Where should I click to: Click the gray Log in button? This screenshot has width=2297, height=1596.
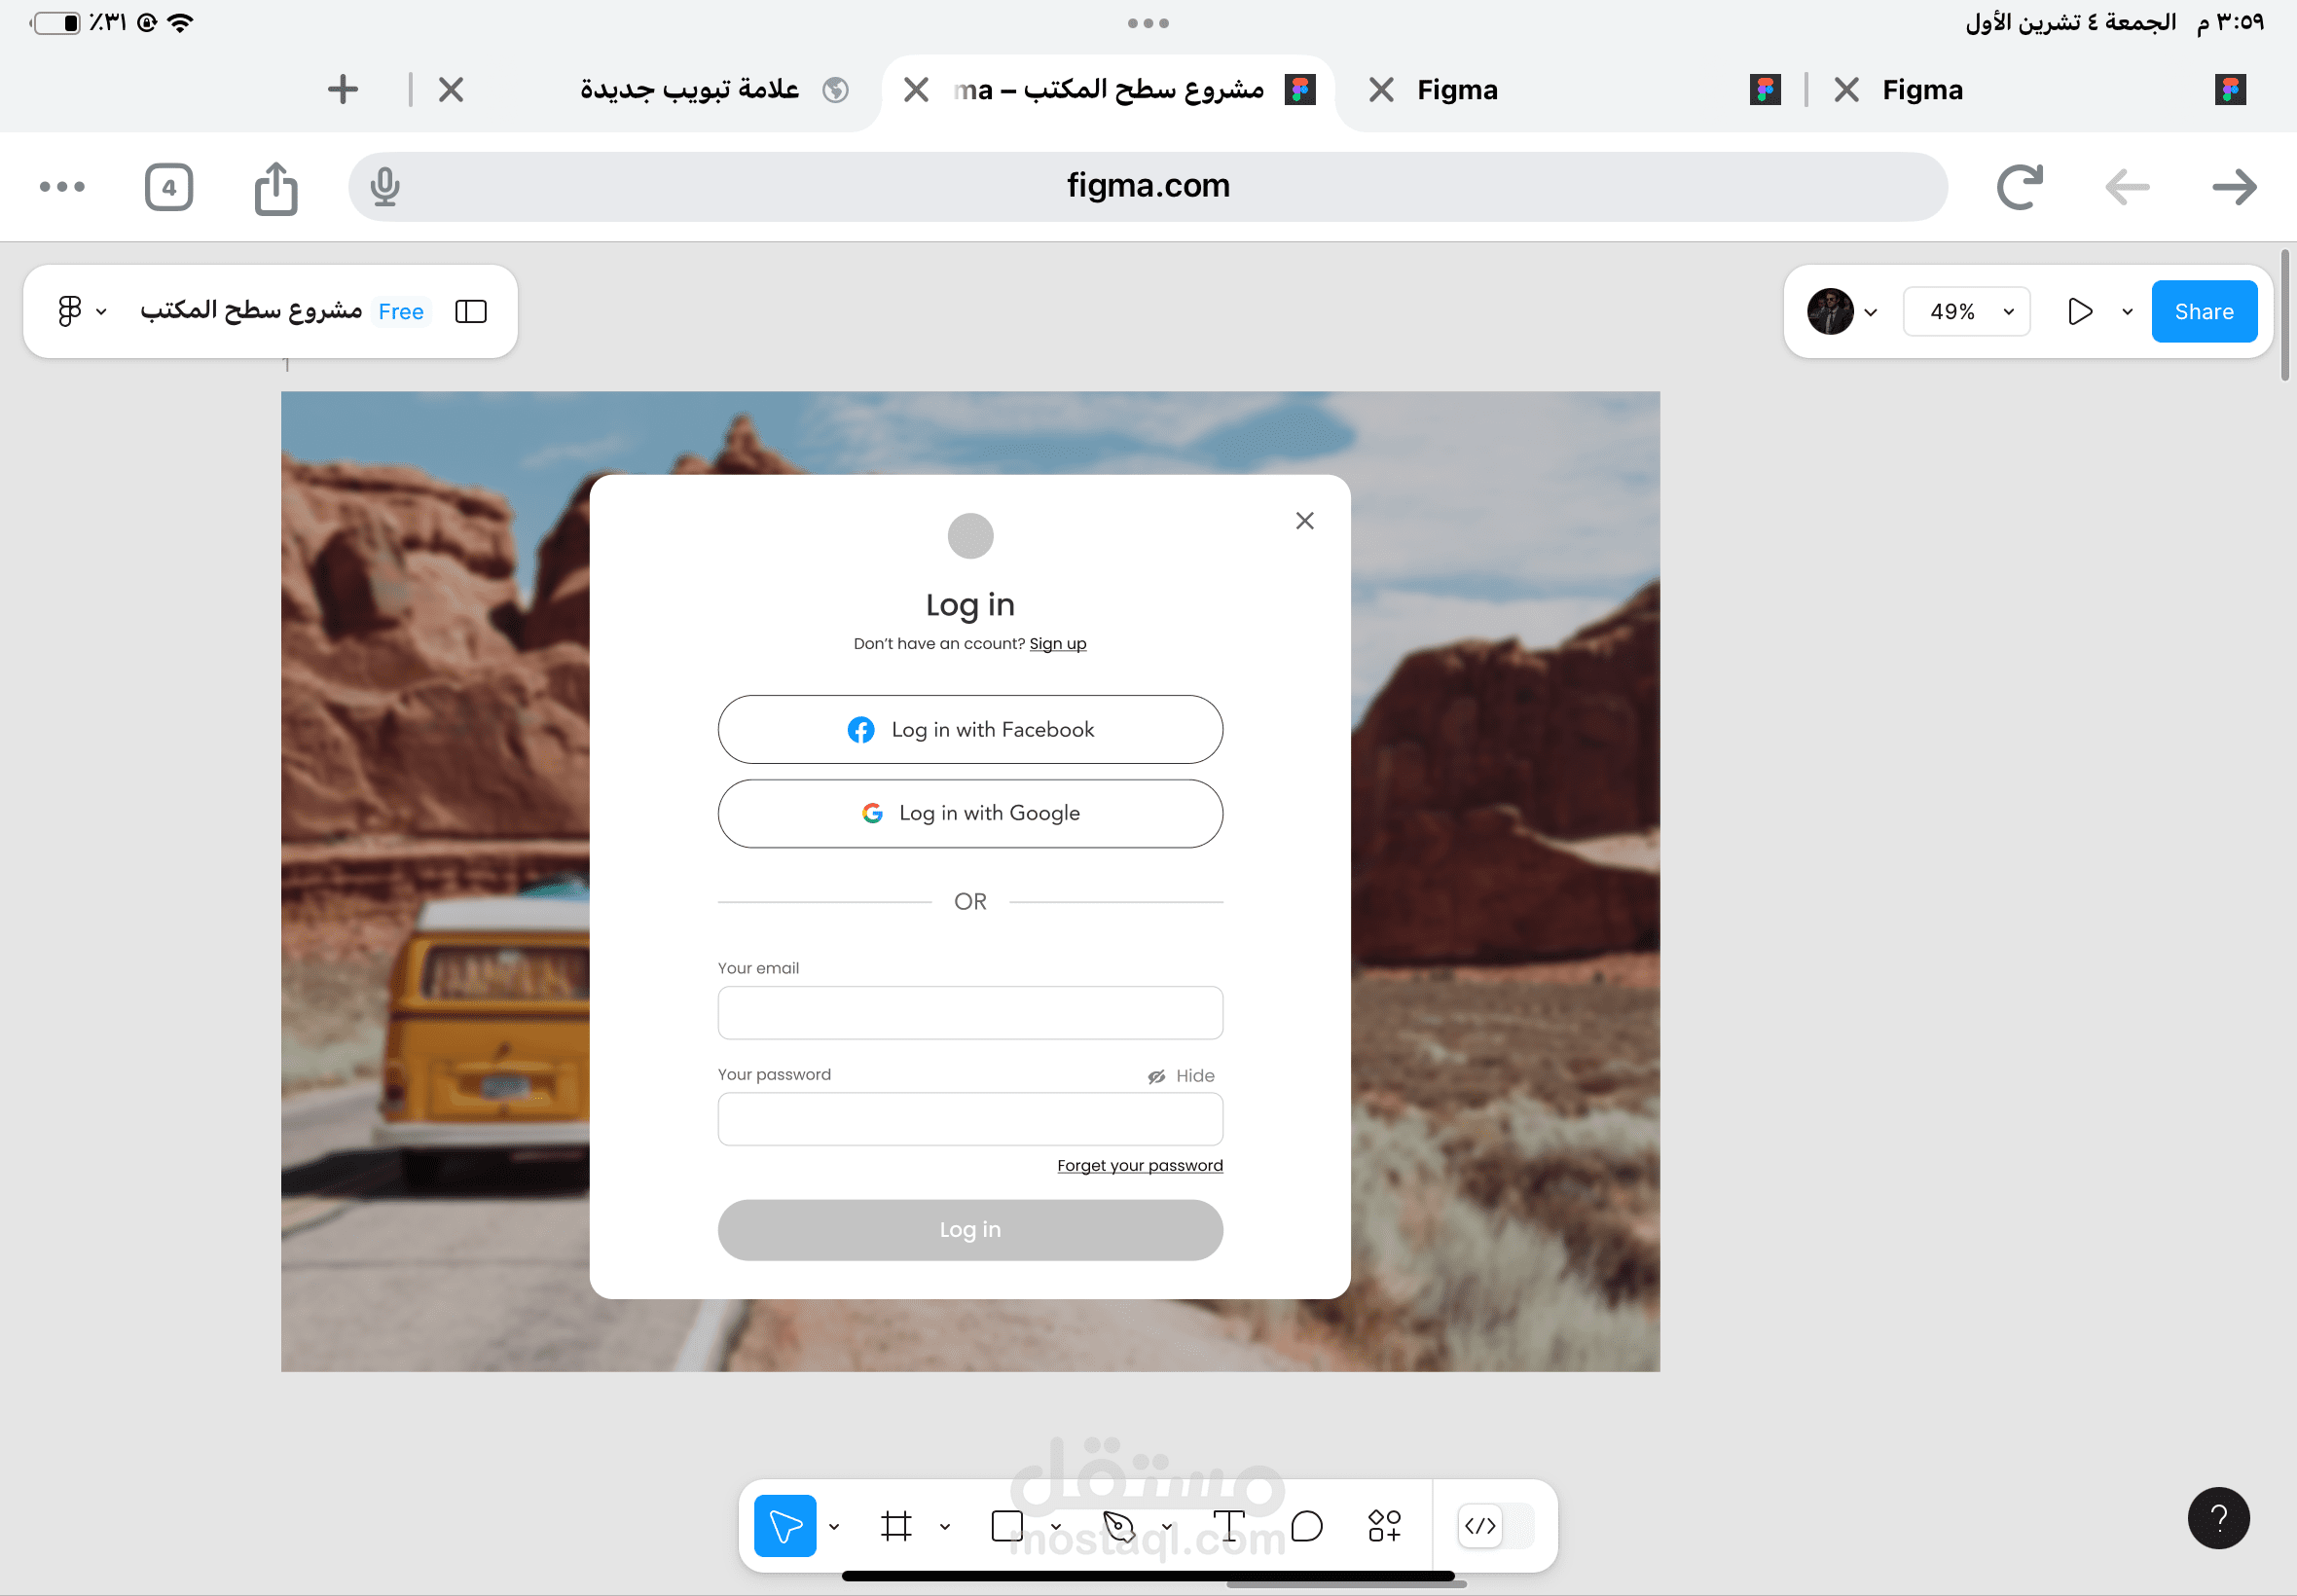coord(970,1230)
